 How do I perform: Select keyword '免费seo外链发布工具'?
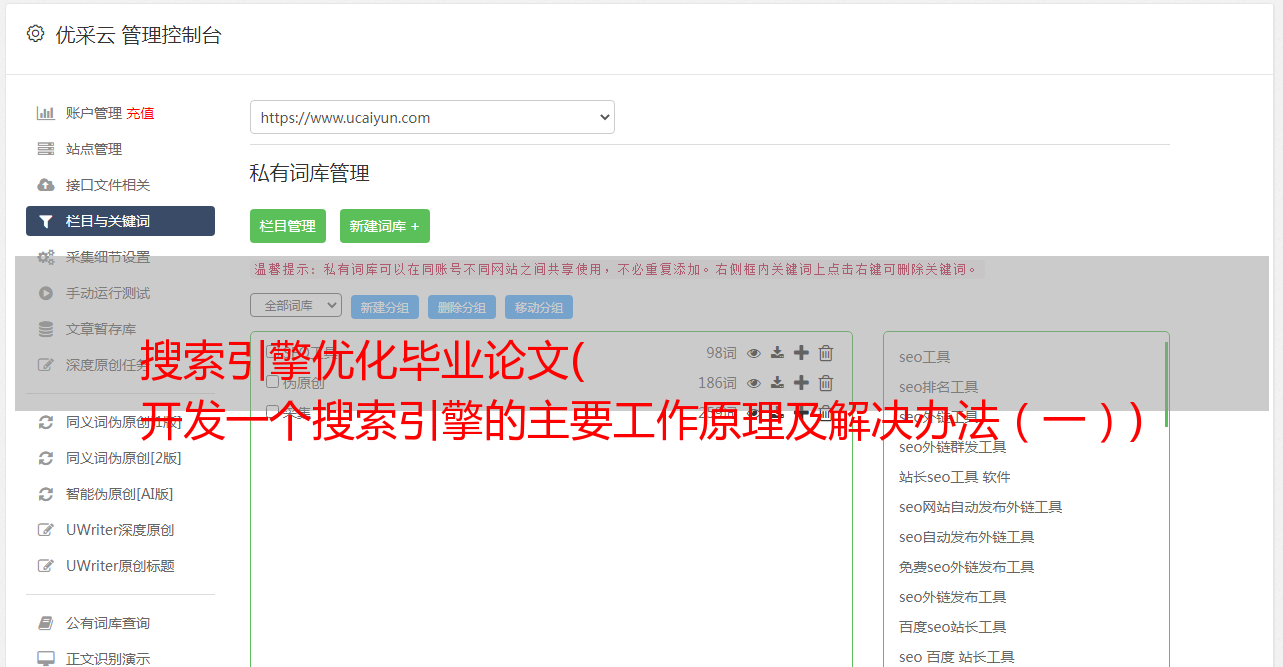pos(967,567)
